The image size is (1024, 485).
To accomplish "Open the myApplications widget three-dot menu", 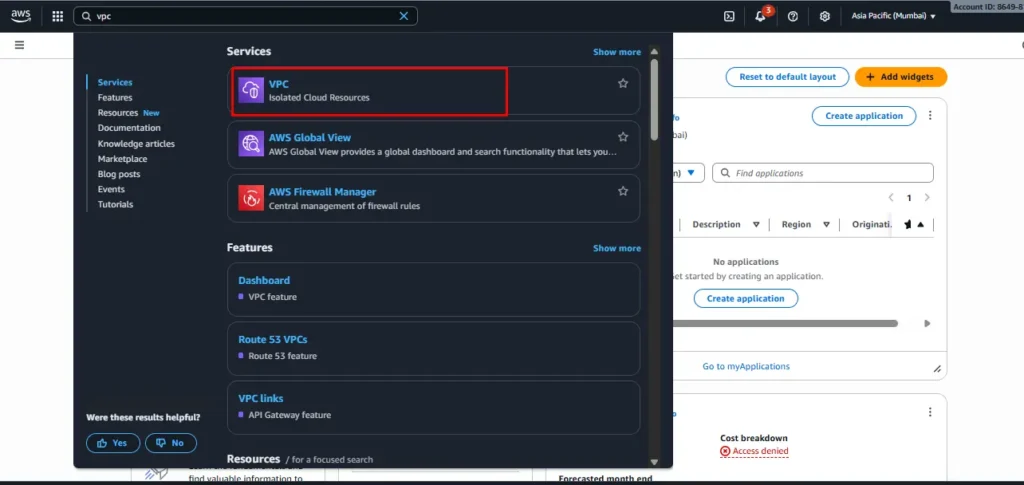I will coord(930,116).
